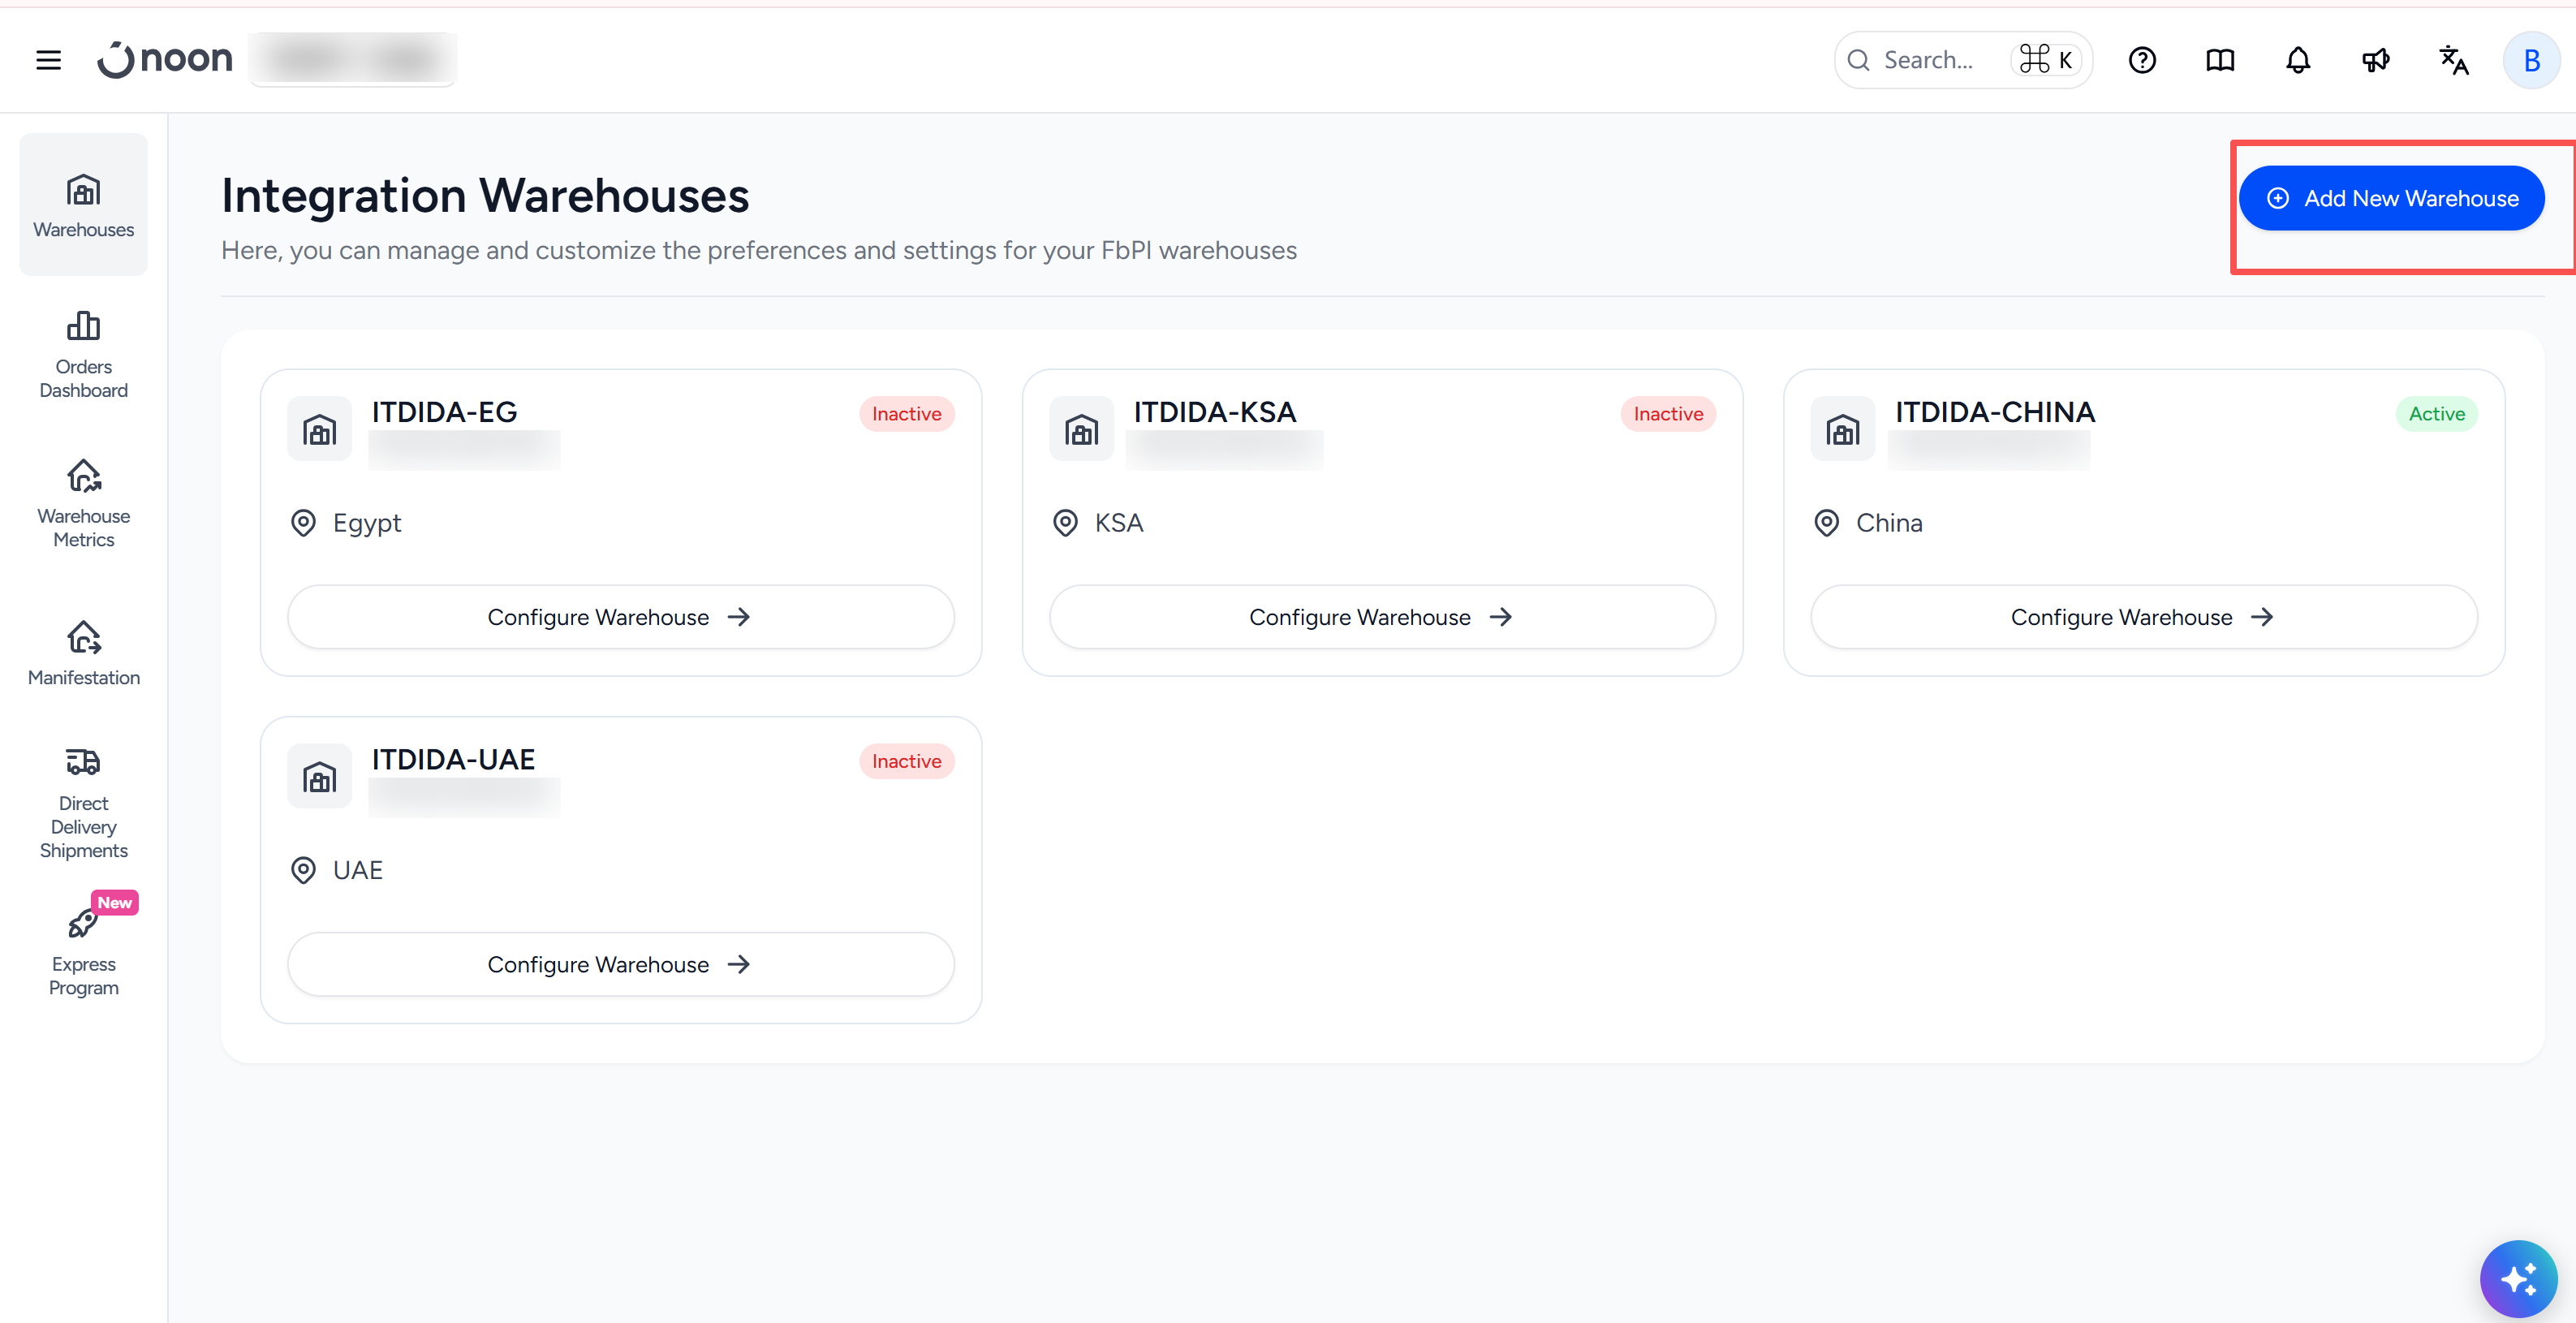Open the documentation book icon
The height and width of the screenshot is (1323, 2576).
click(2220, 60)
